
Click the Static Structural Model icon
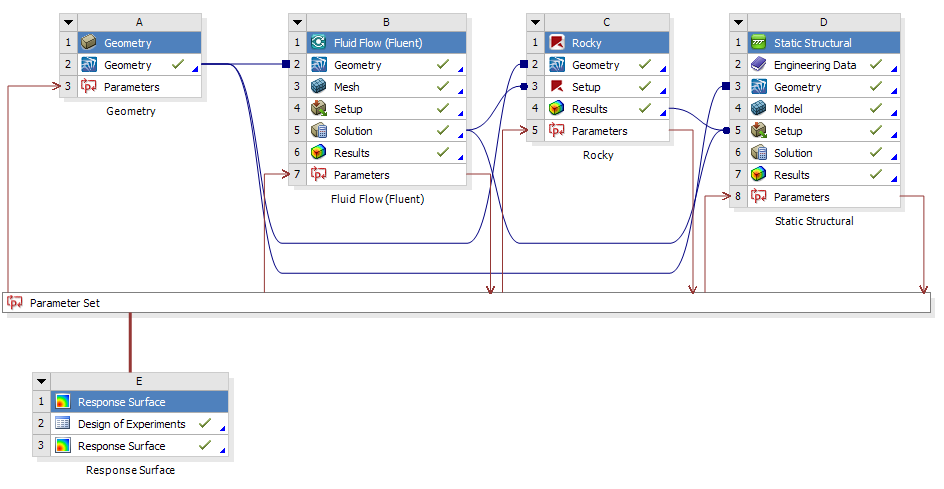click(759, 109)
